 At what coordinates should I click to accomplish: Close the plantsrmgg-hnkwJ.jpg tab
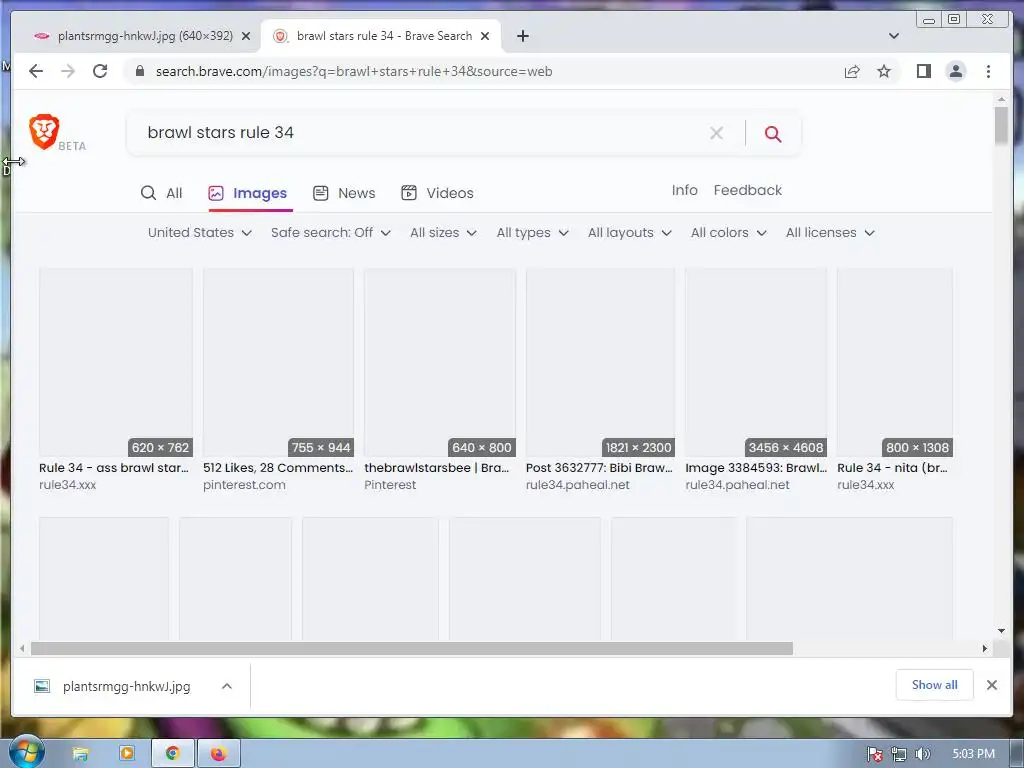[246, 36]
